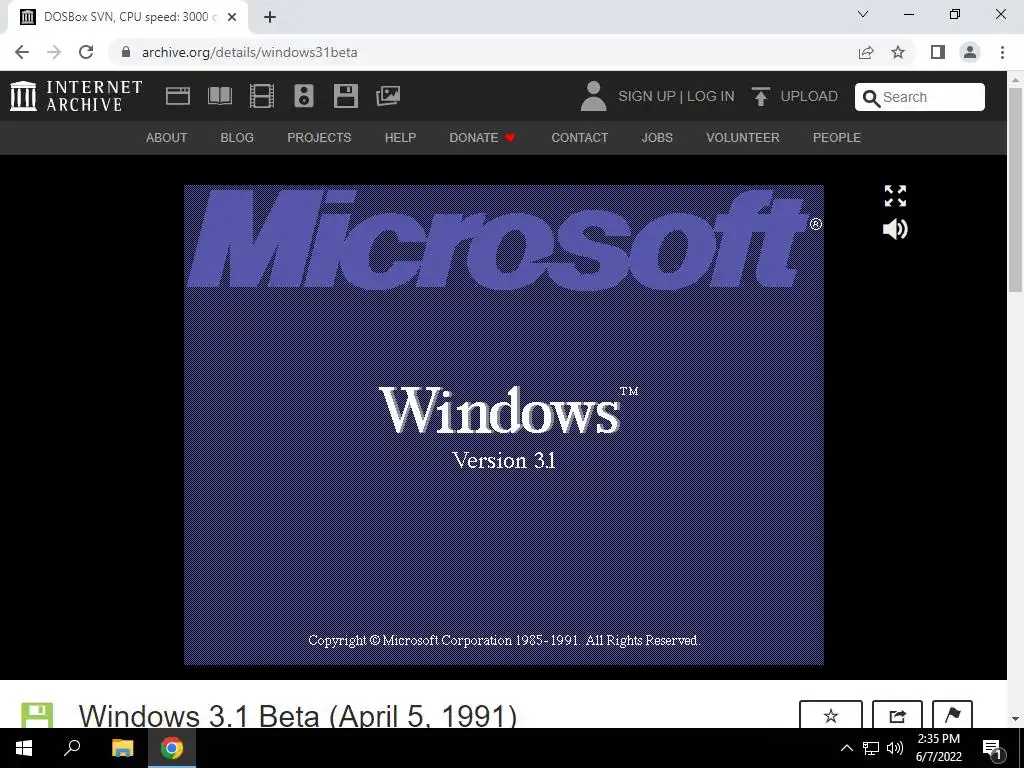Image resolution: width=1024 pixels, height=768 pixels.
Task: Open Windows taskbar search
Action: coord(72,748)
